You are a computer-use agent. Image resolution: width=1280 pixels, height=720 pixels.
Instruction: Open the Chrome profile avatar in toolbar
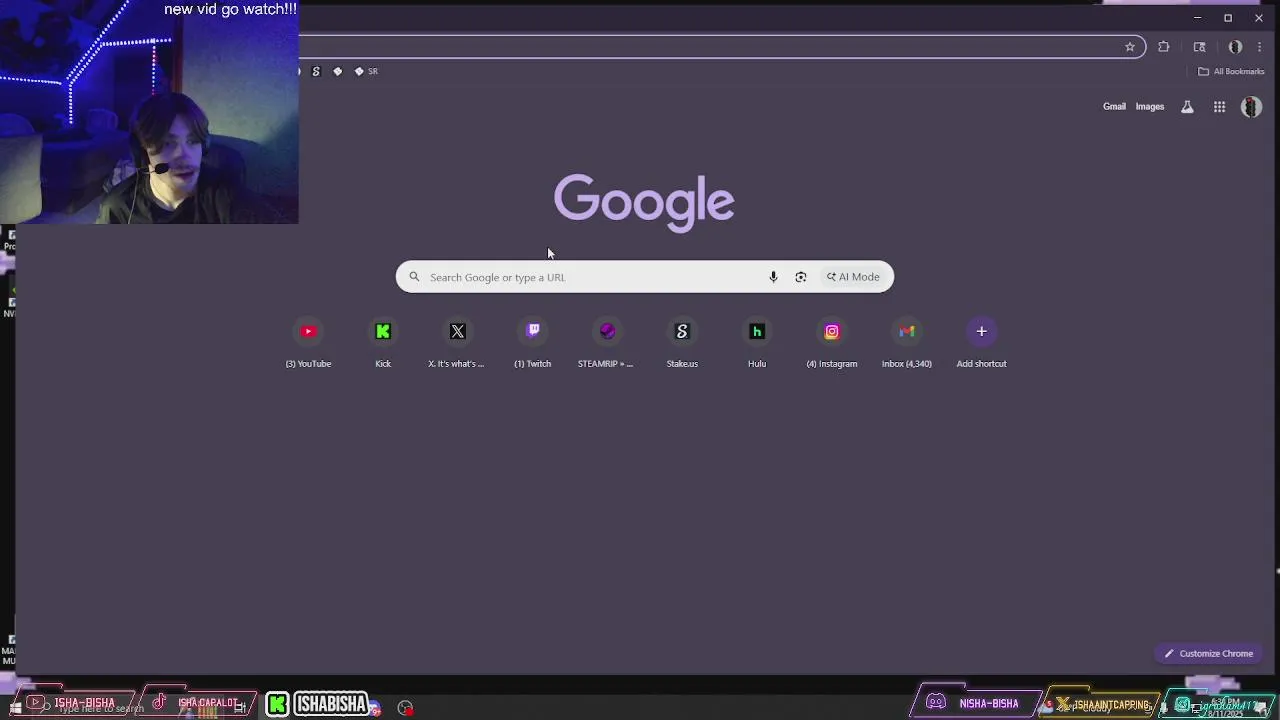tap(1235, 47)
